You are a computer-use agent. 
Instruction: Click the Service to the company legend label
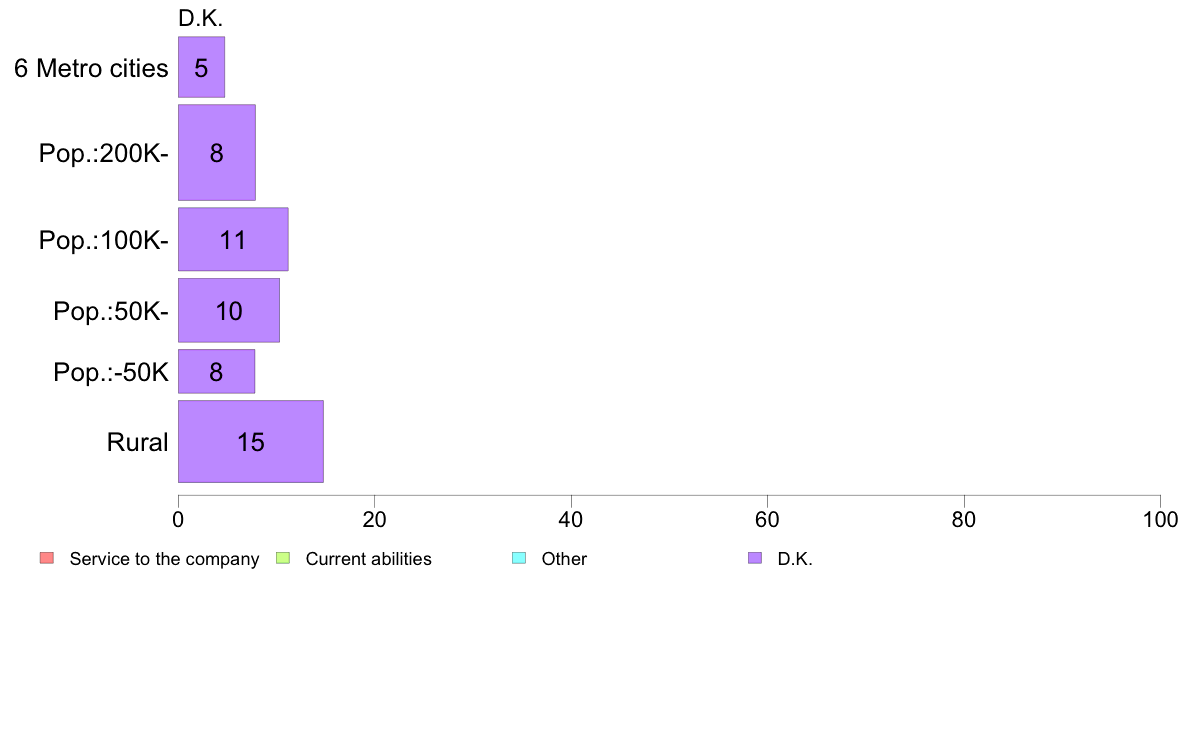[164, 559]
